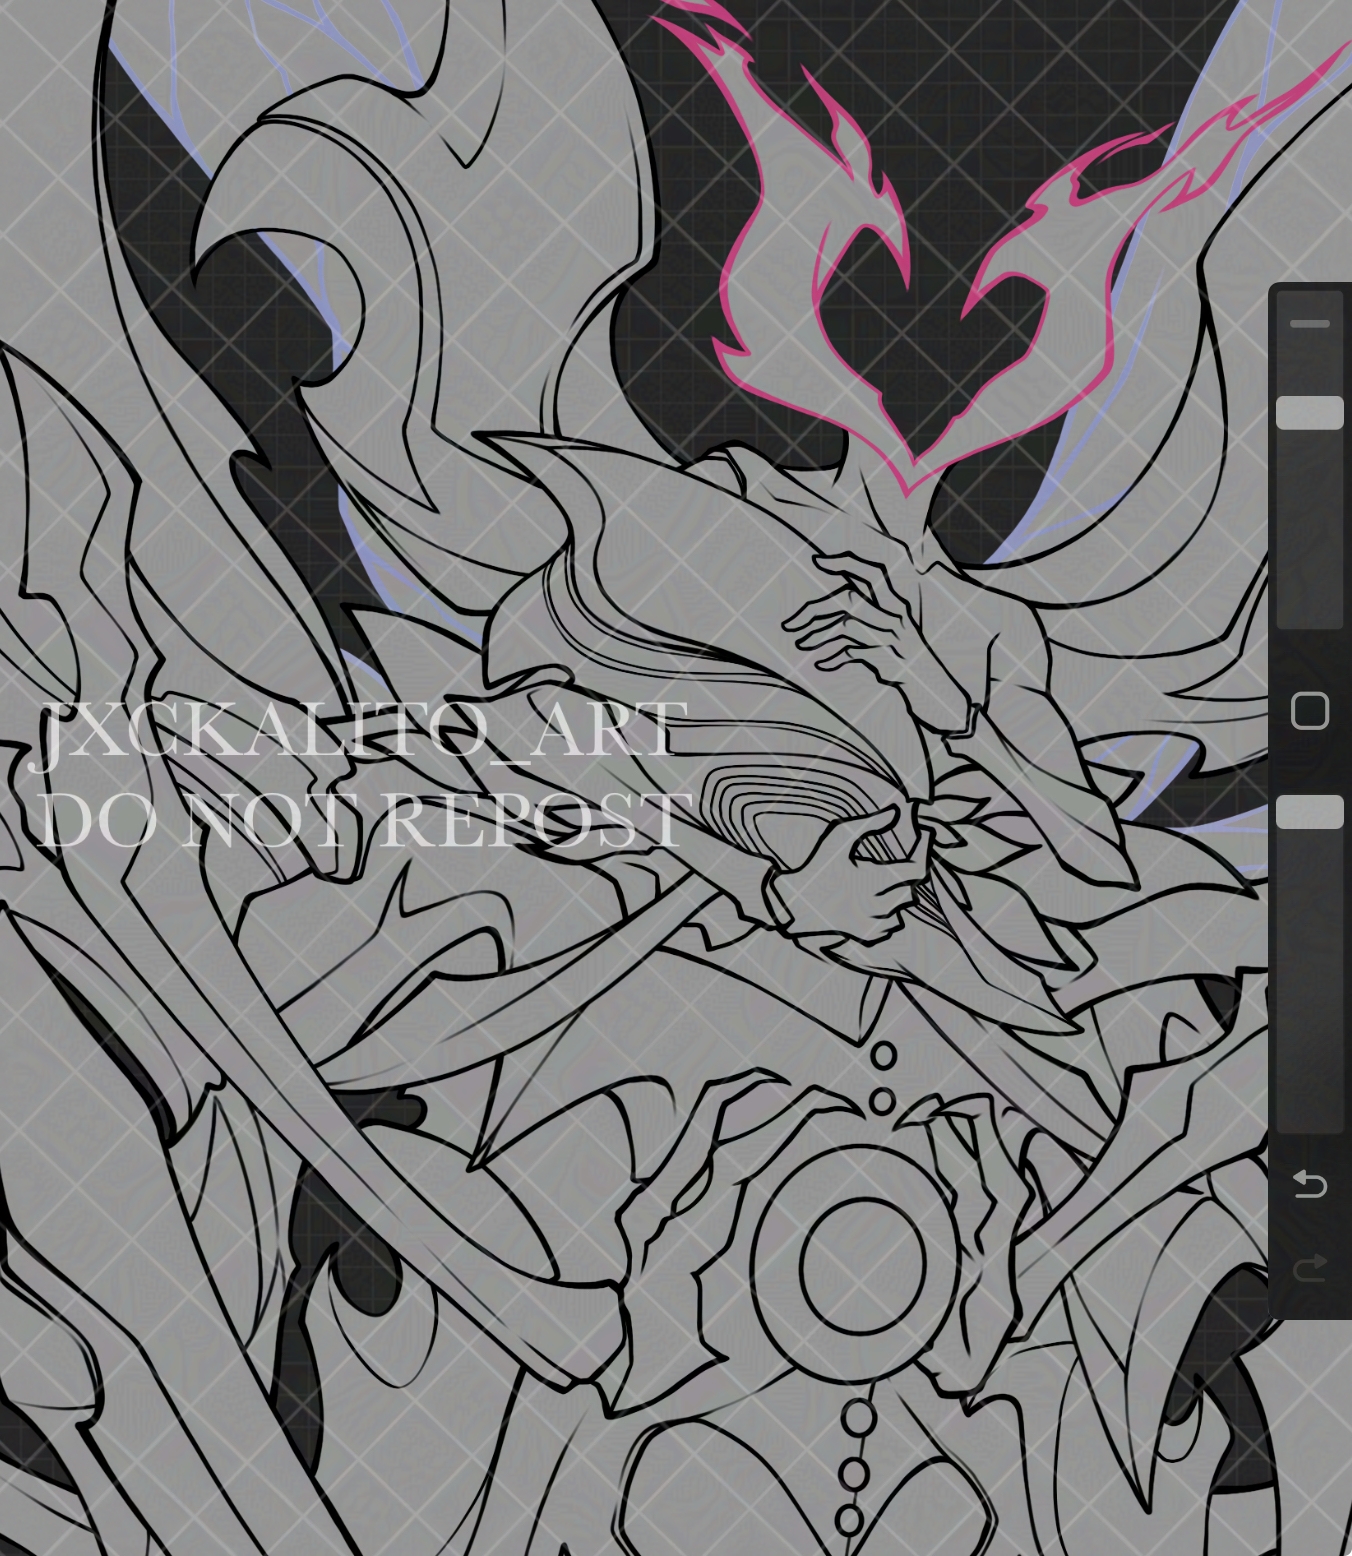Tap the redo arrow in the sidebar
Image resolution: width=1352 pixels, height=1556 pixels.
[1310, 1263]
